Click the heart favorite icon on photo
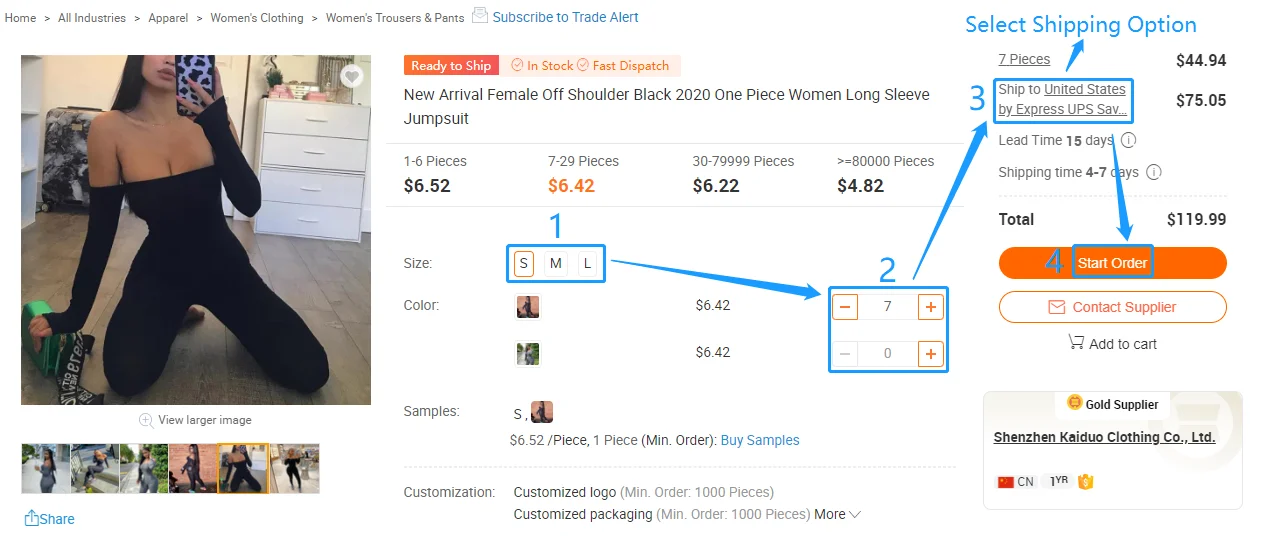1288x539 pixels. [x=351, y=76]
